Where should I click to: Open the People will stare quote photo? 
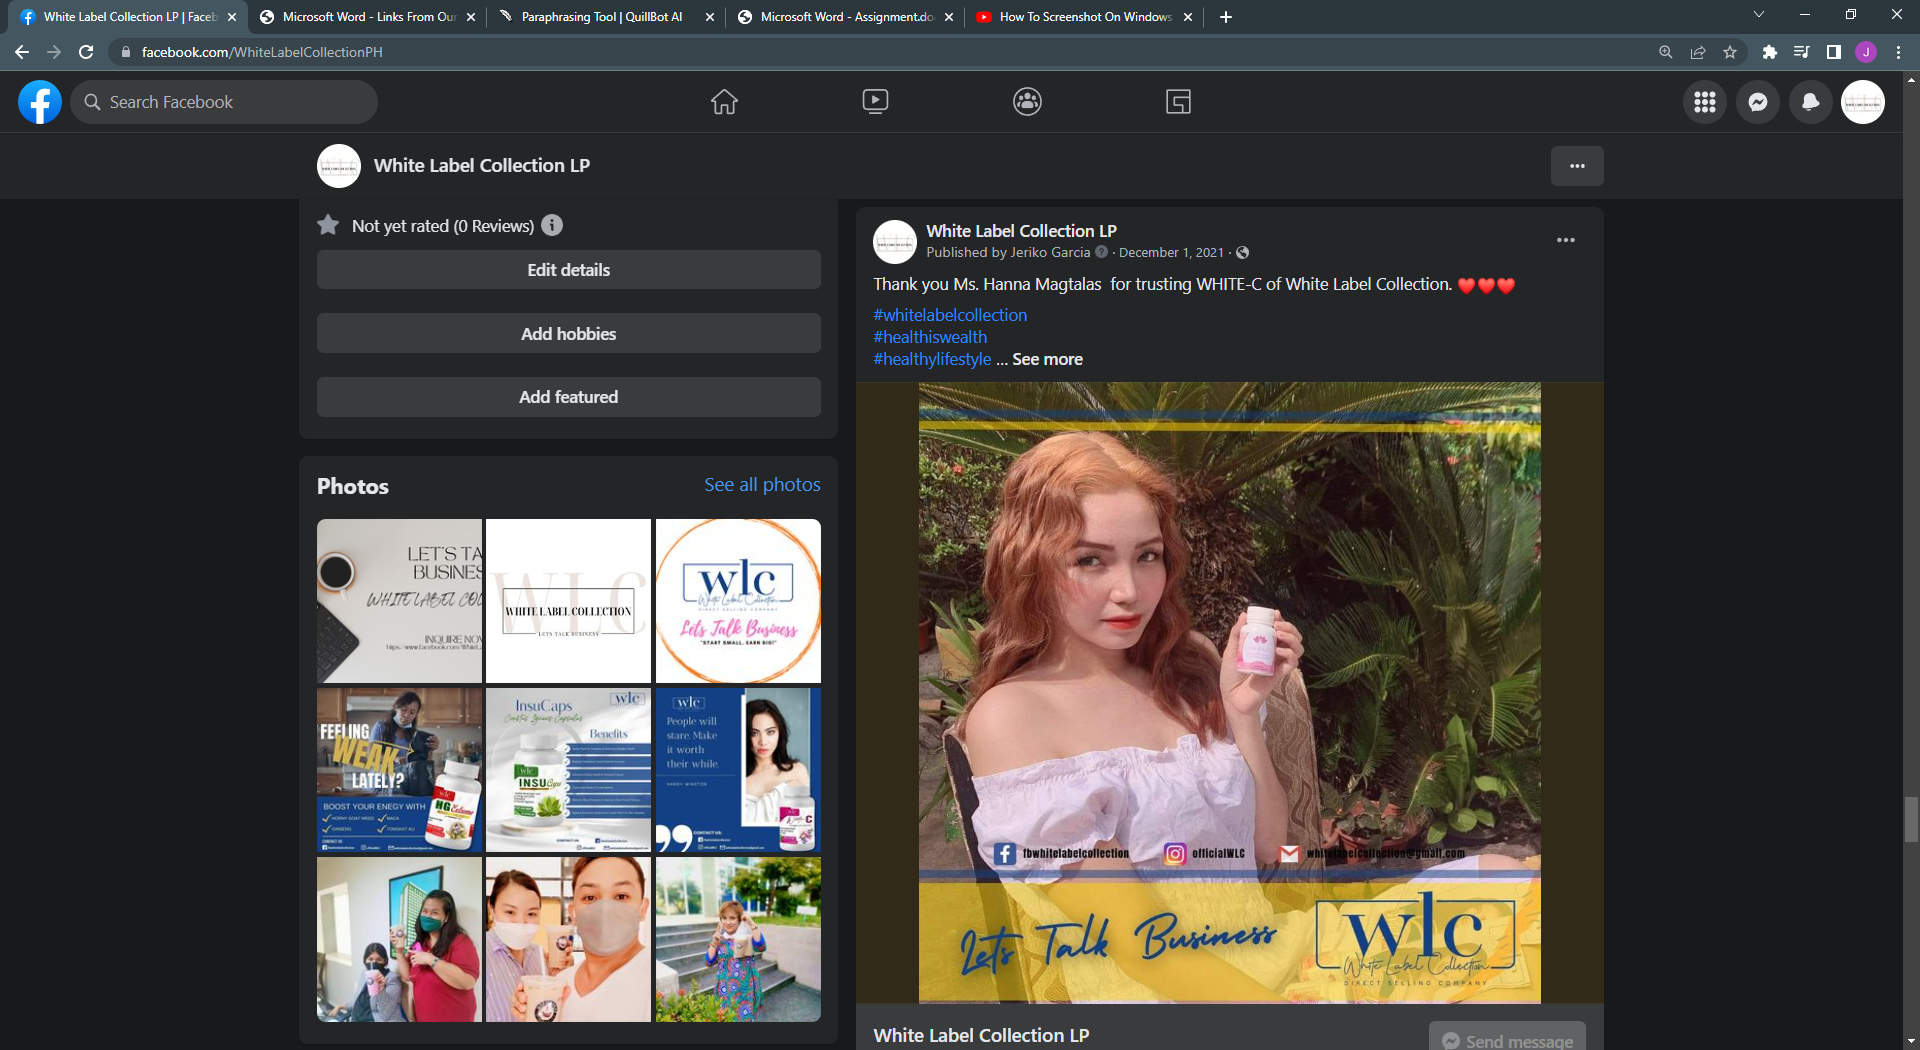(x=738, y=770)
